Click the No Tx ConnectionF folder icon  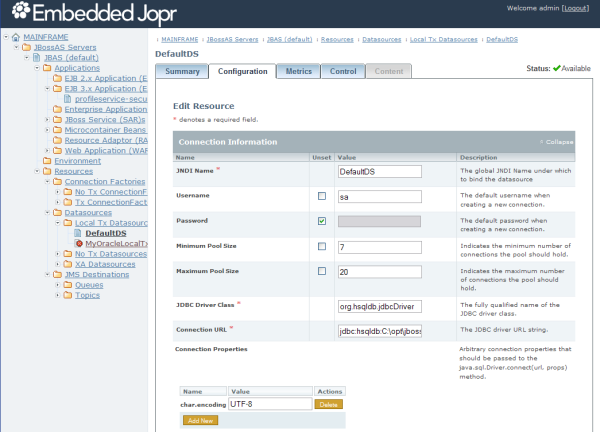click(68, 192)
